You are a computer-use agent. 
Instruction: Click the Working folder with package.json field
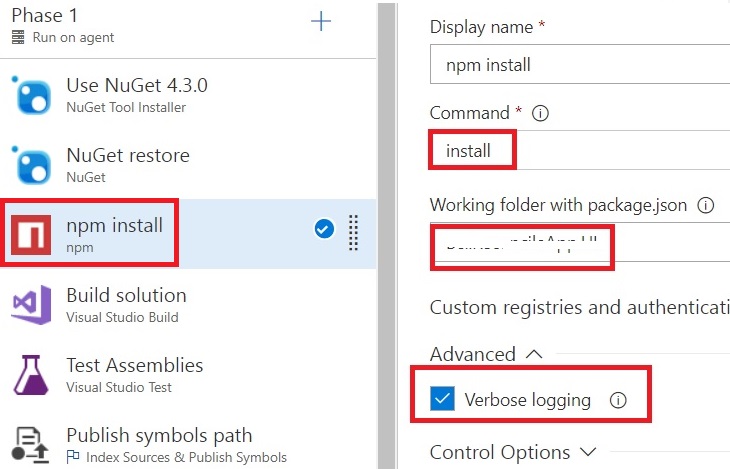(580, 242)
